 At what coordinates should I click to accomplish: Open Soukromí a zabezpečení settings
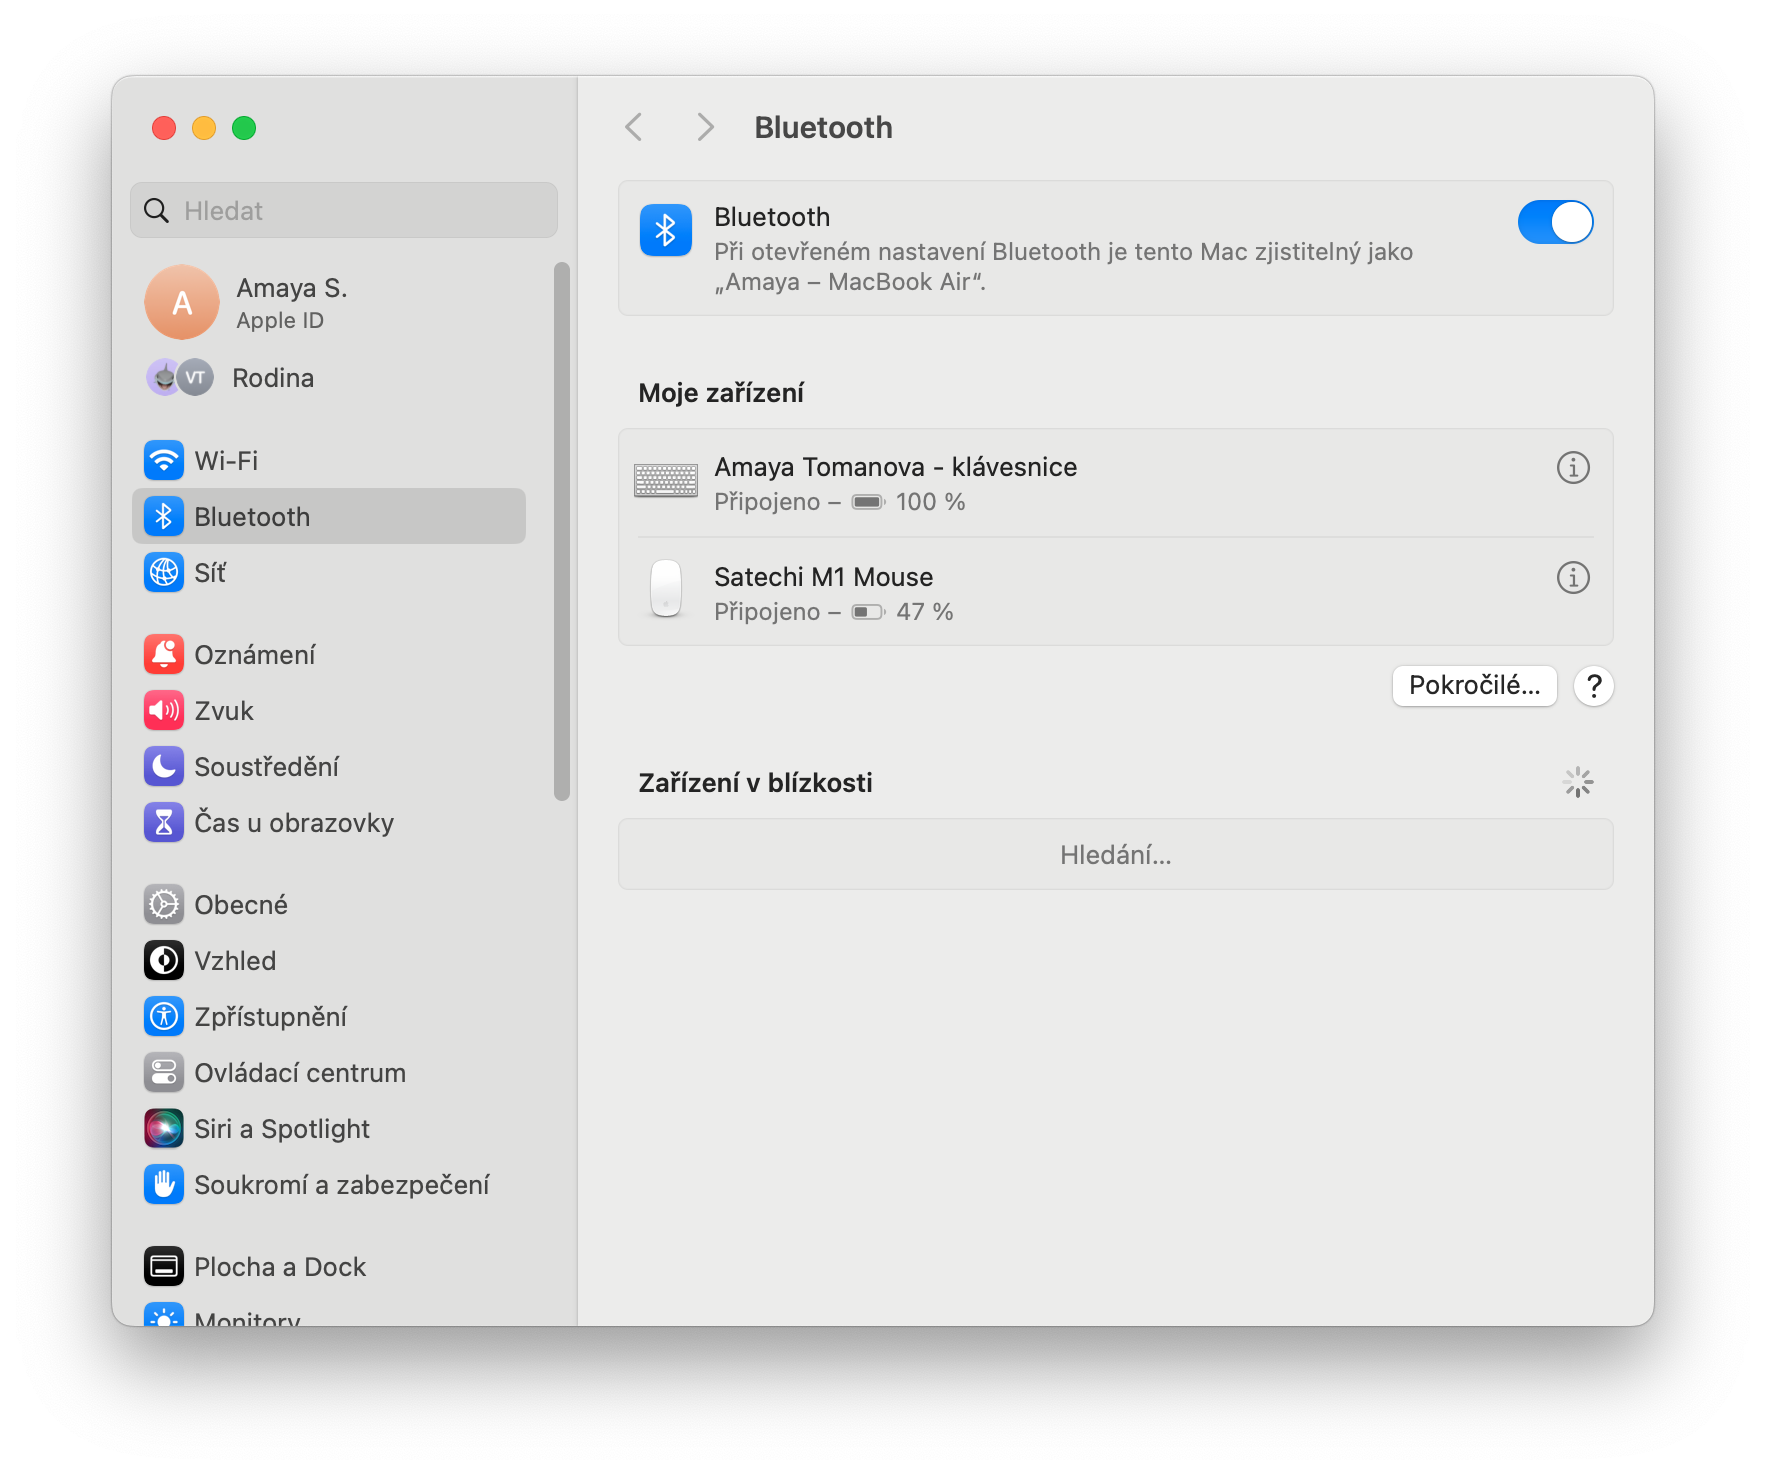329,1185
